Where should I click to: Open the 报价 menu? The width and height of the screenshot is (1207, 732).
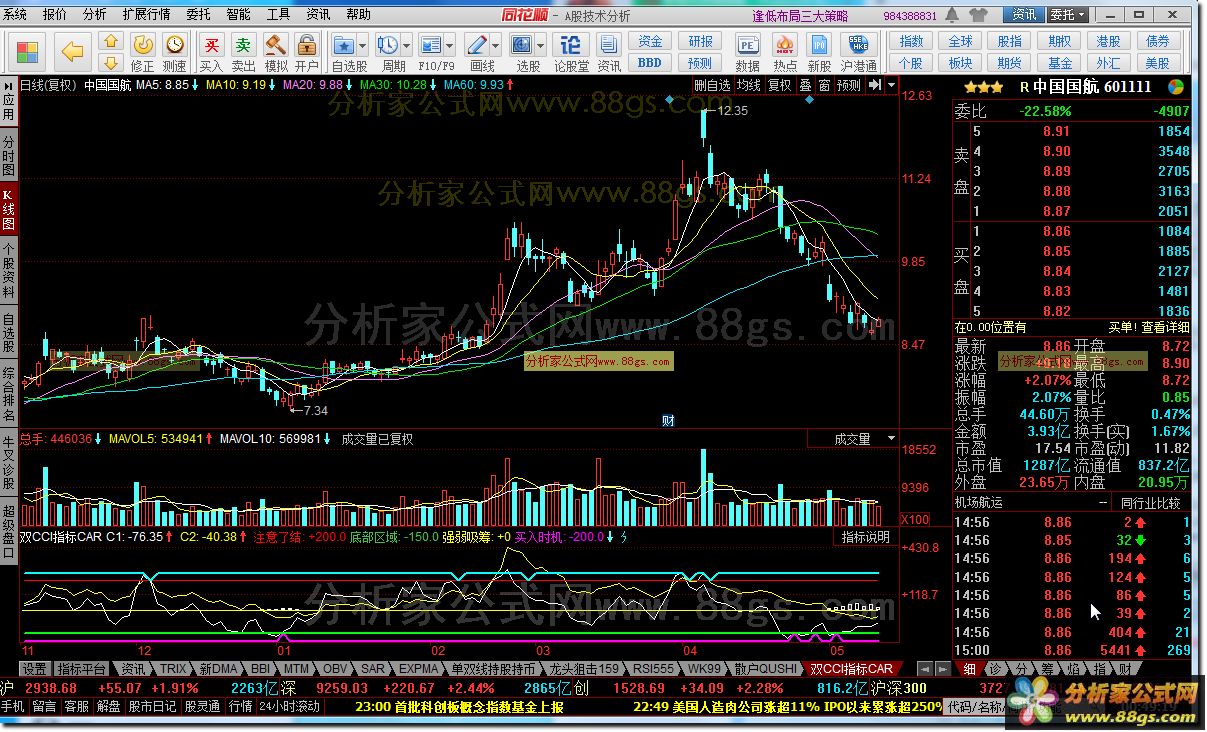click(55, 15)
